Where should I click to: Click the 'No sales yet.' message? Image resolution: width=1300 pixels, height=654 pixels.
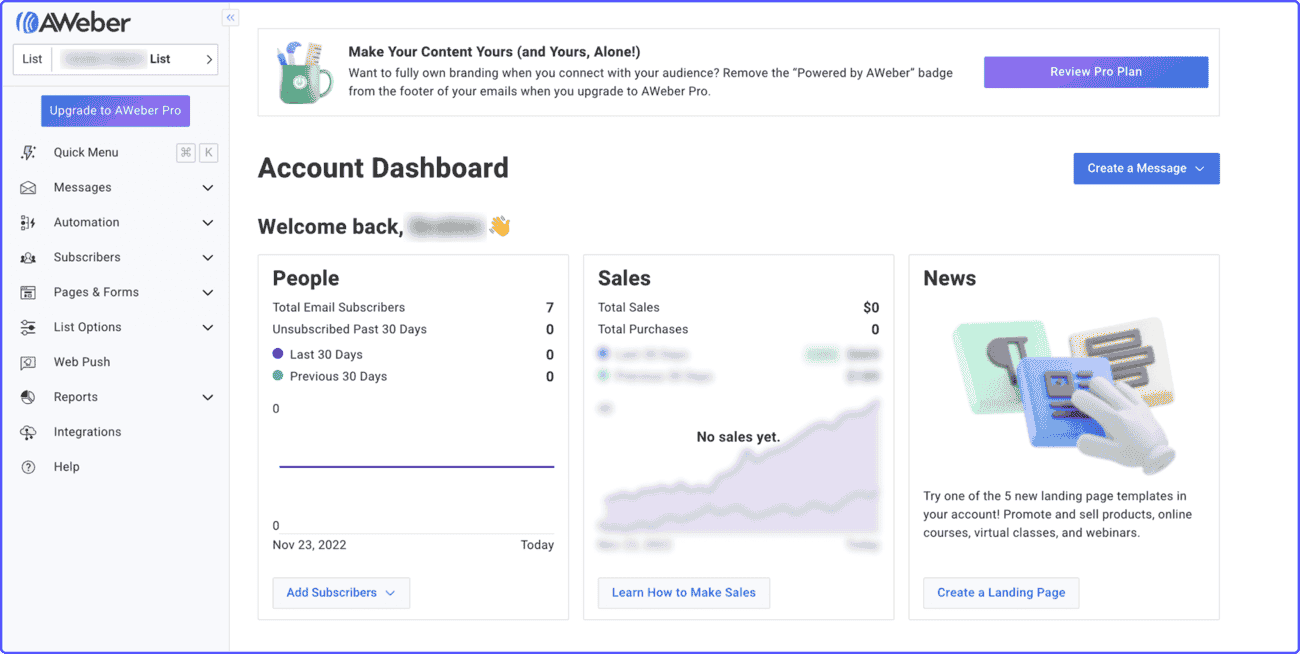click(x=738, y=437)
